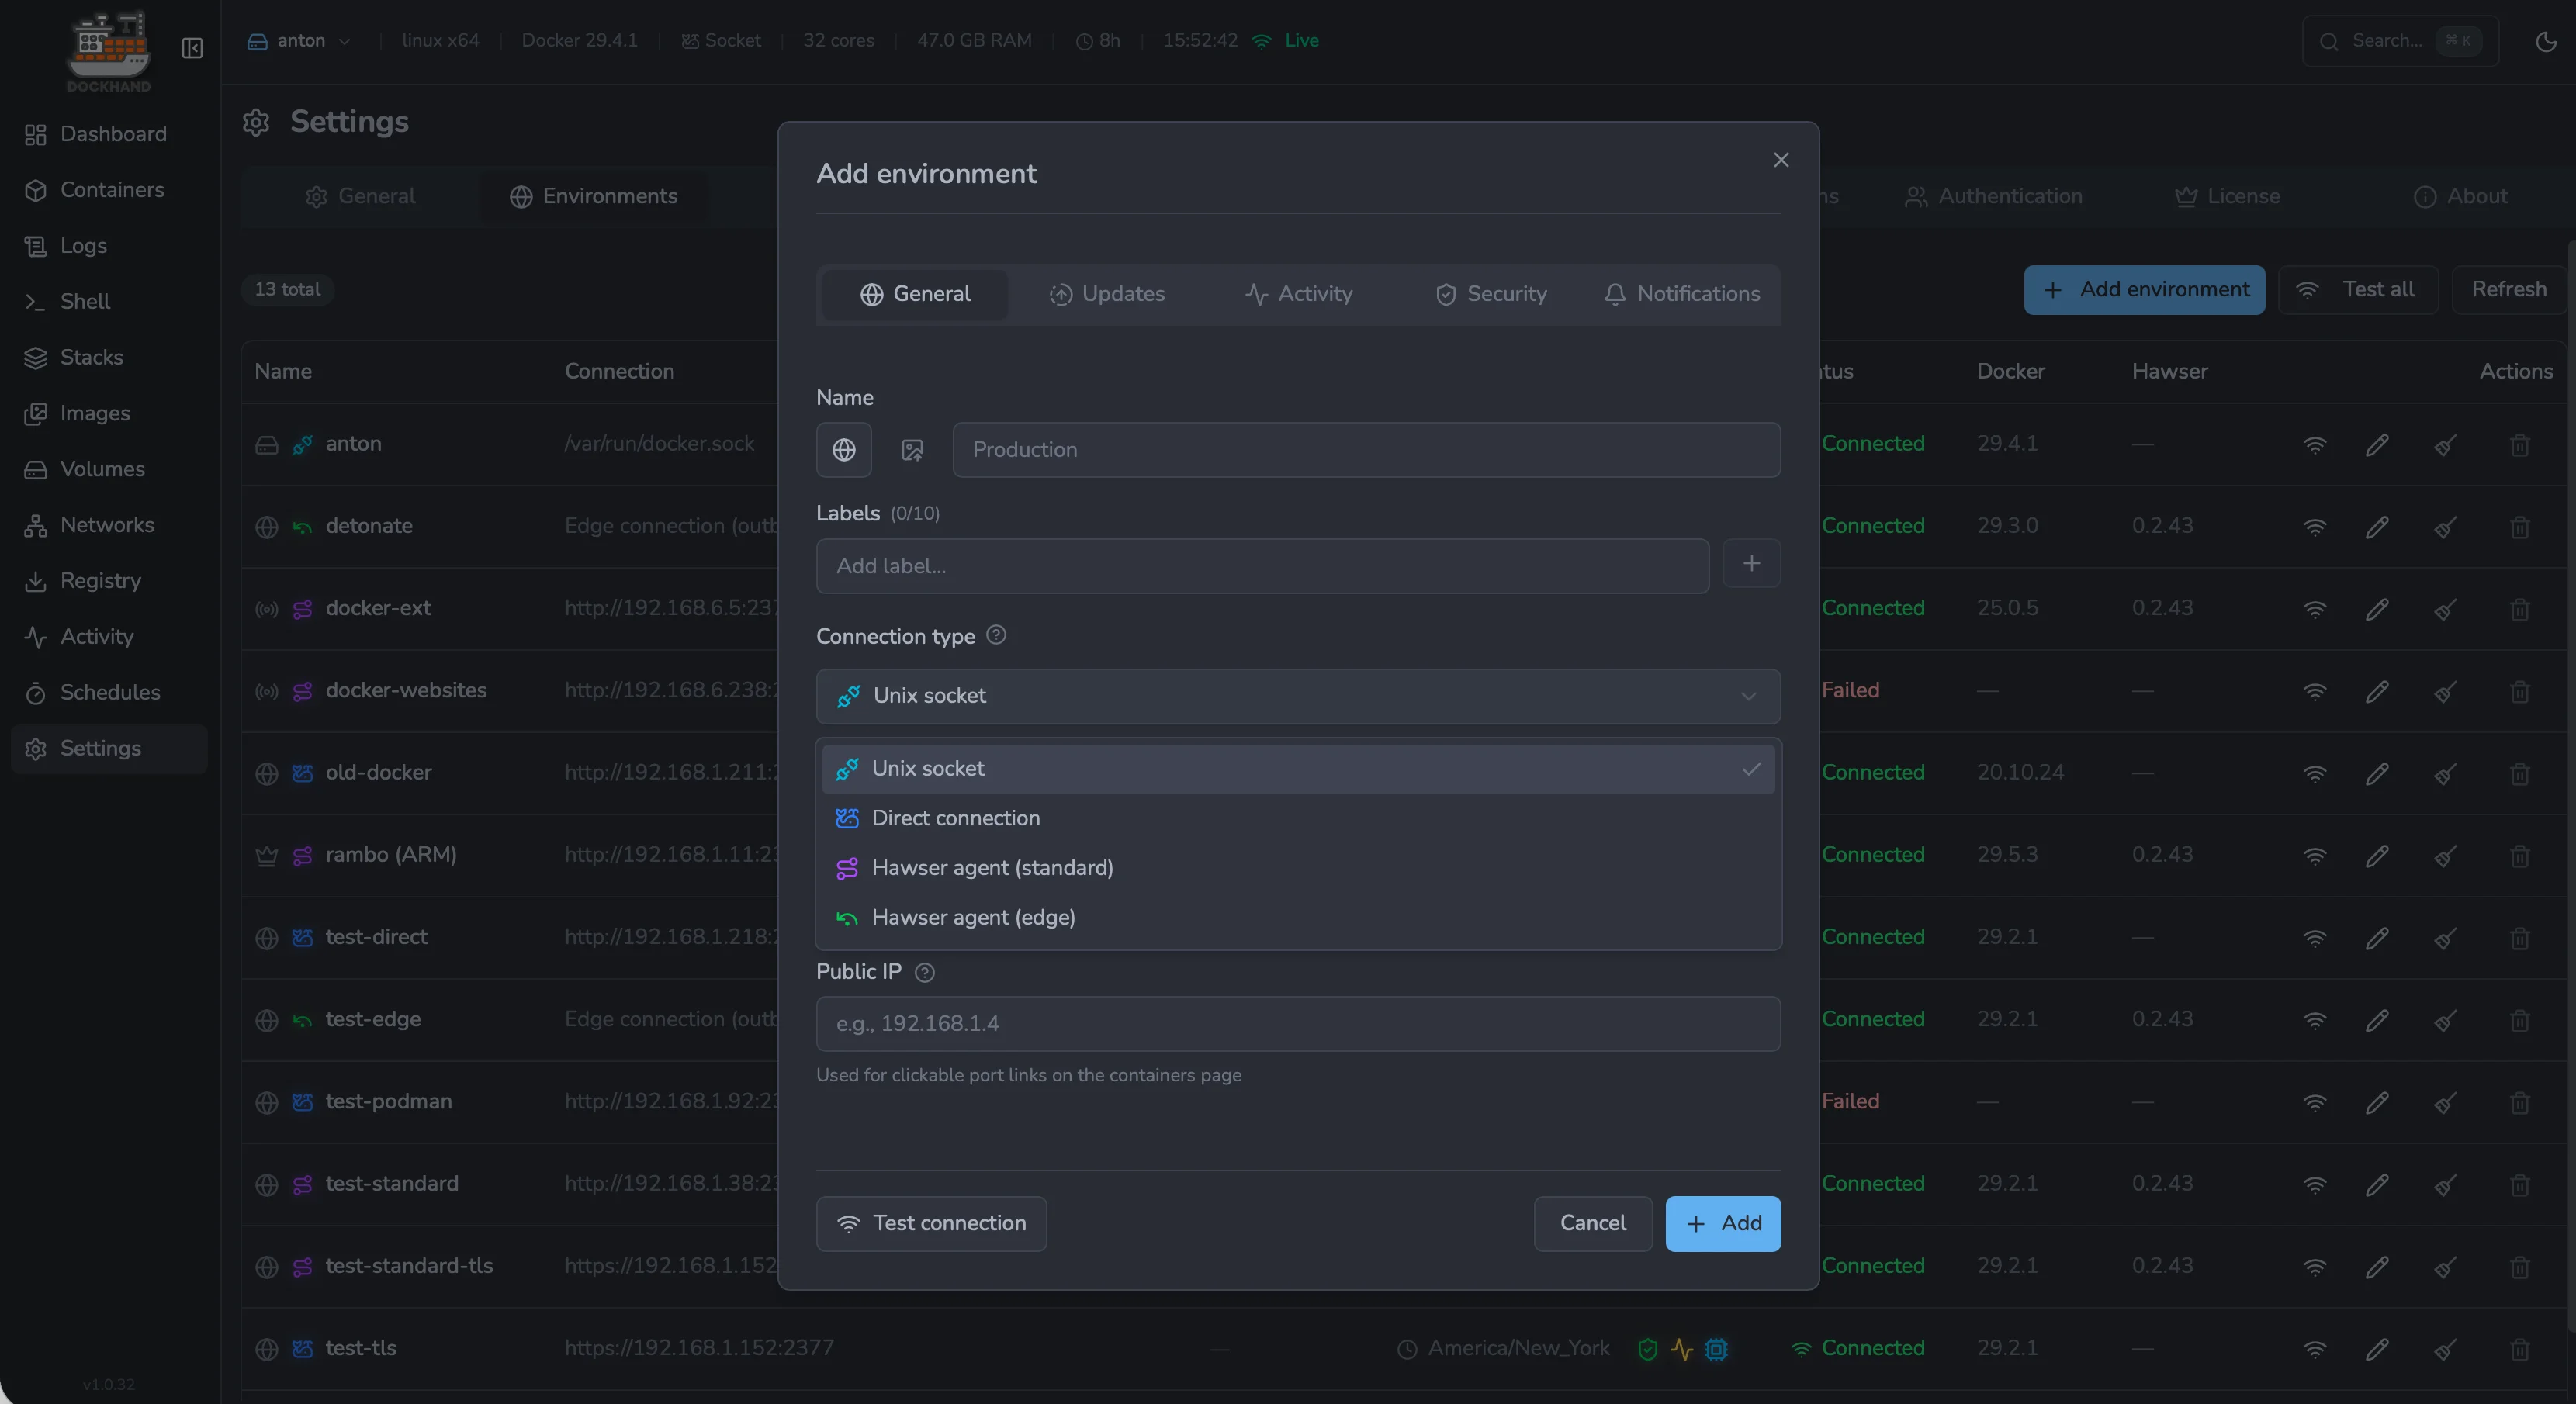Click the prune brush icon for old-docker row

point(2445,774)
